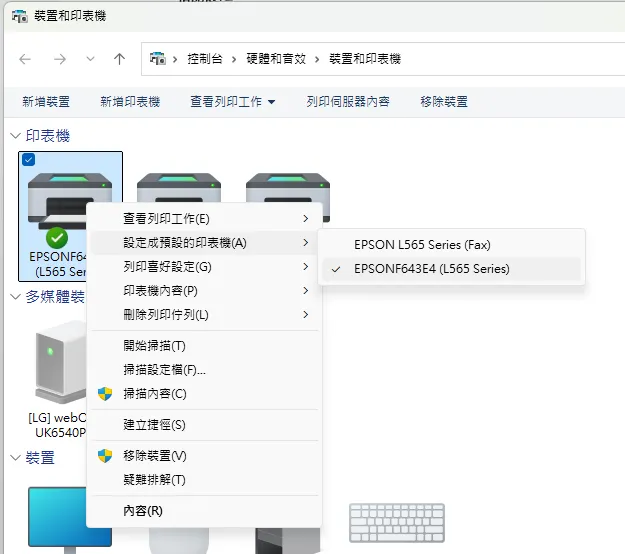Click the 移除裝置 toolbar button
Image resolution: width=625 pixels, height=554 pixels.
coord(444,102)
